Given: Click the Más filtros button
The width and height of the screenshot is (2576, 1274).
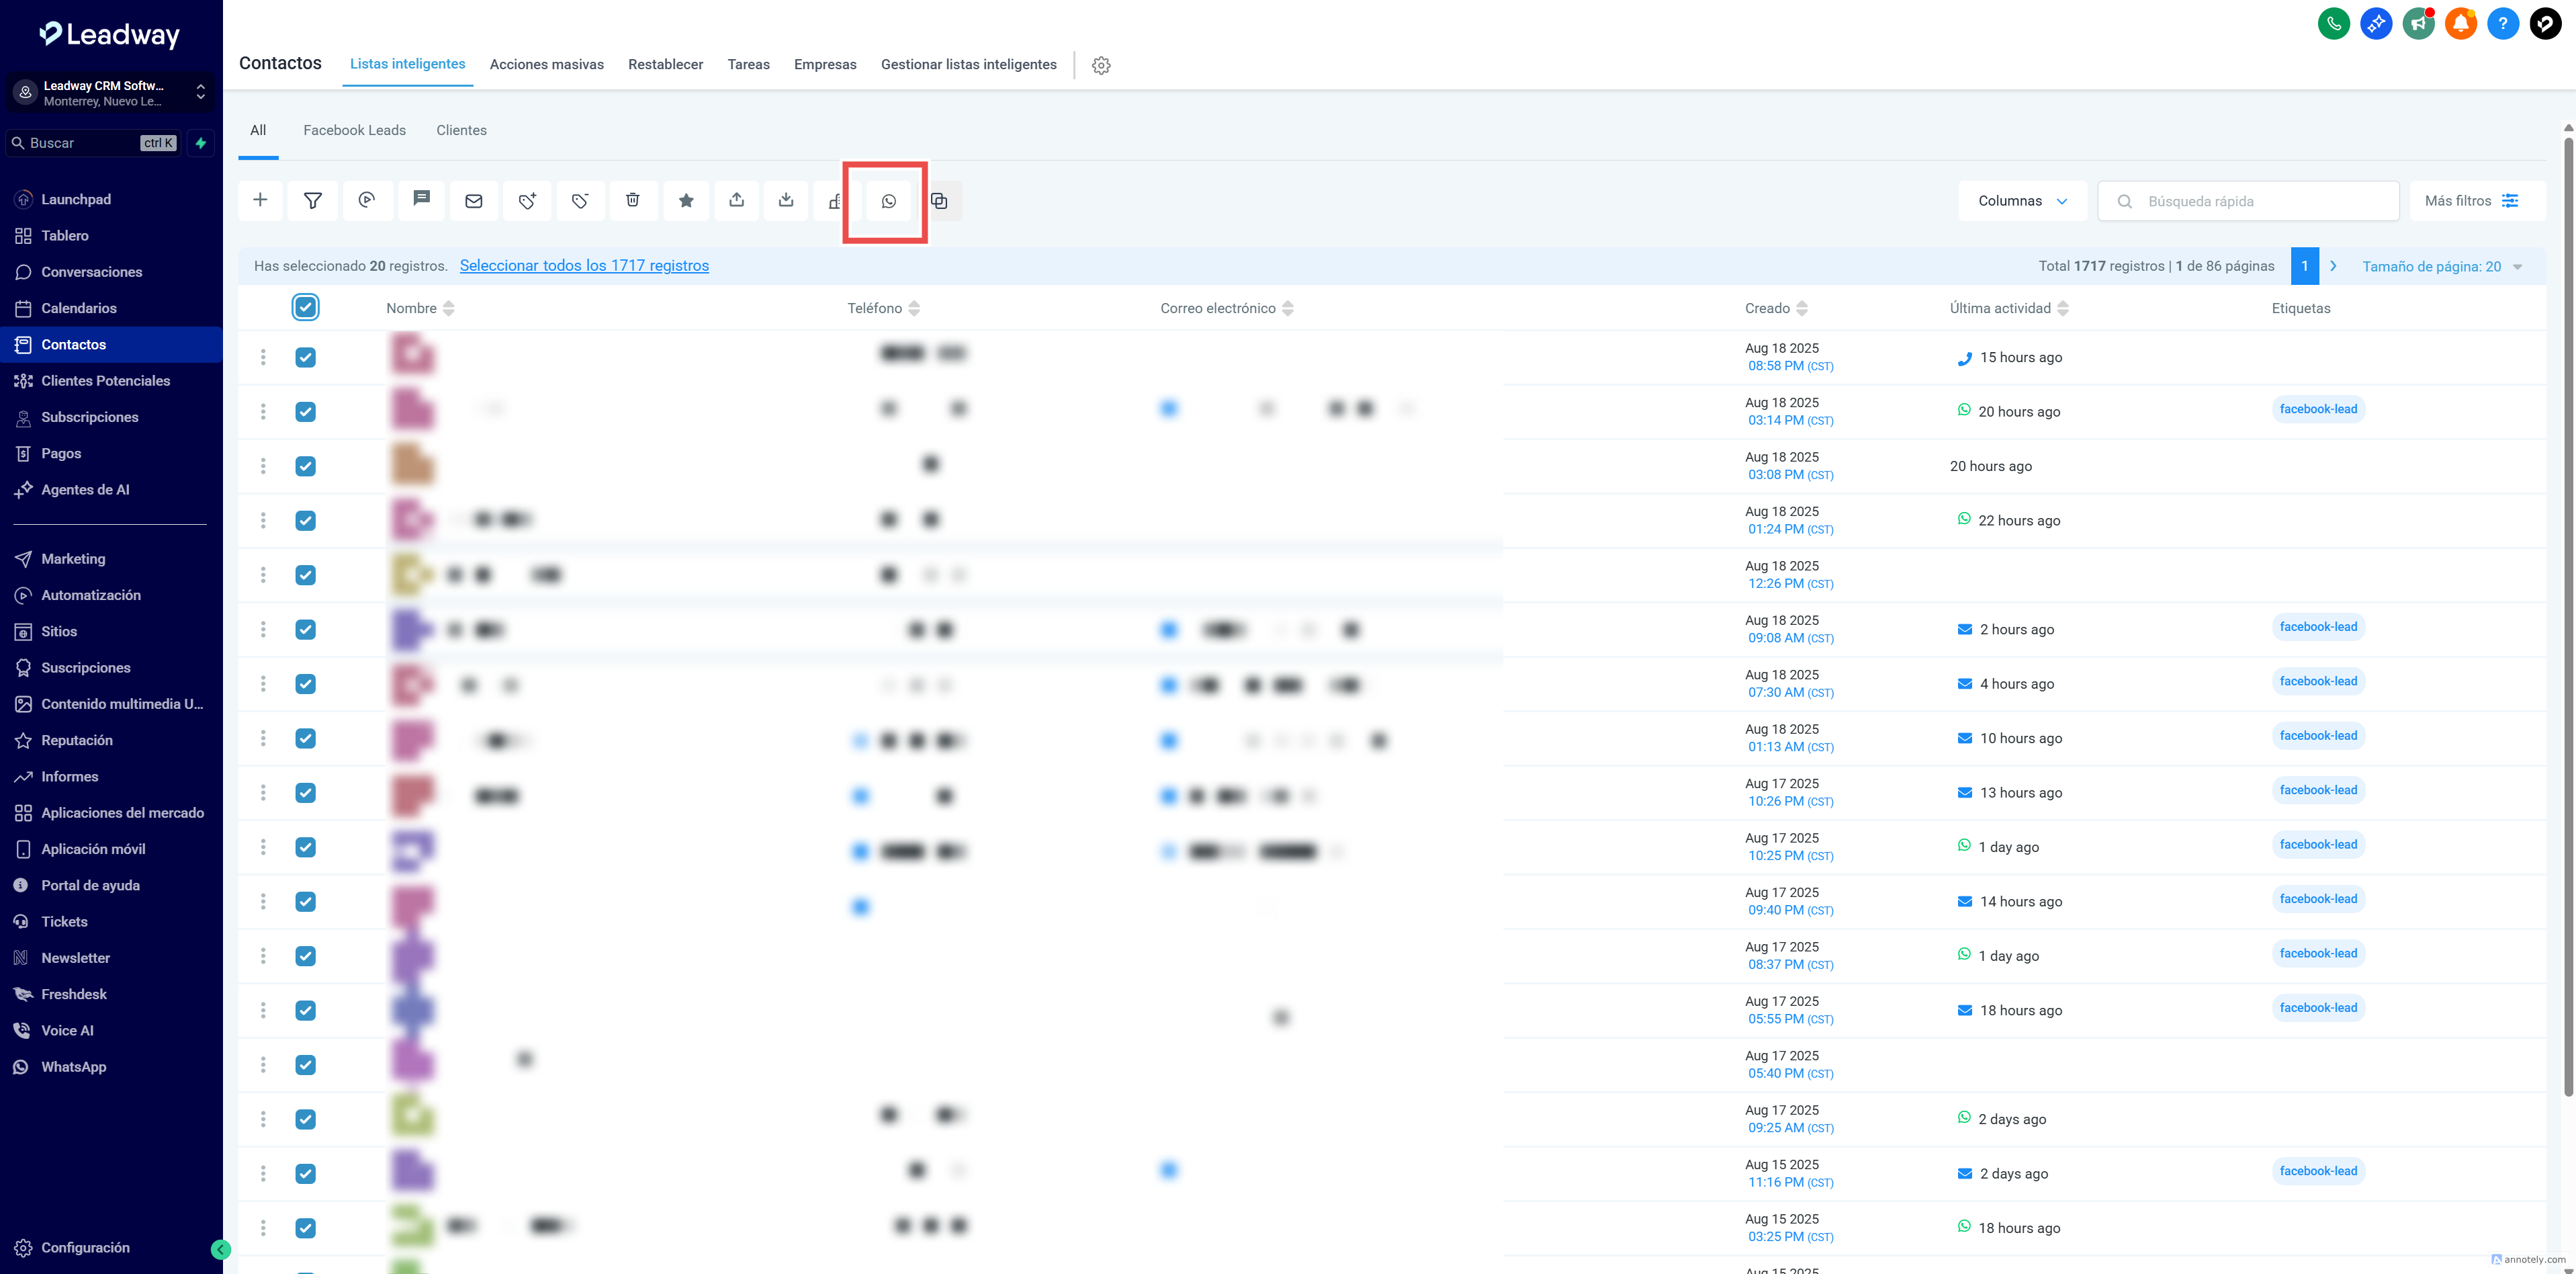Looking at the screenshot, I should click(x=2471, y=201).
